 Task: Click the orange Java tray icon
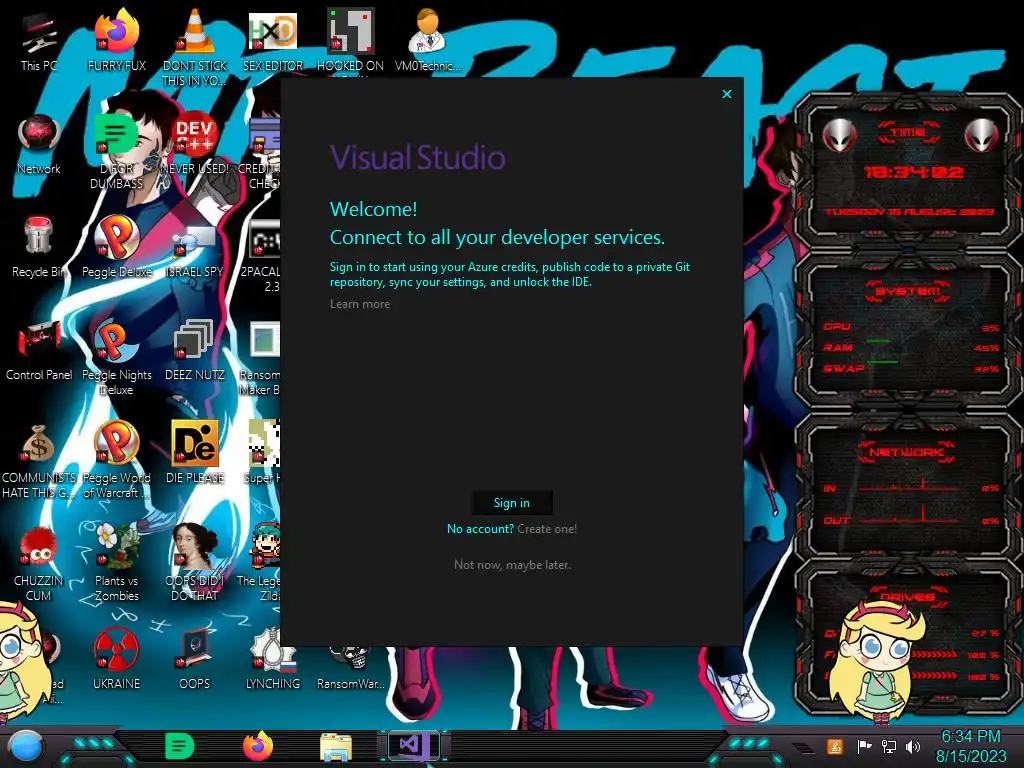(x=835, y=746)
